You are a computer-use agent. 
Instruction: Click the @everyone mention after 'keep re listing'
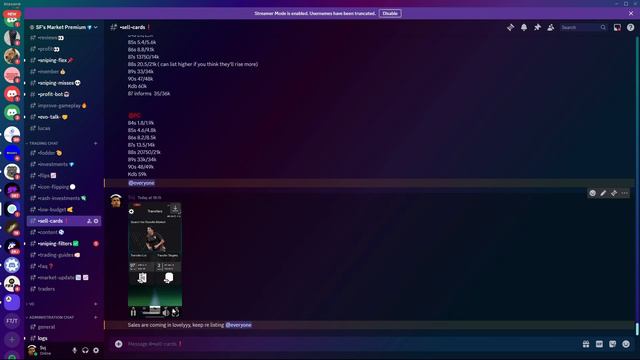[x=238, y=325]
